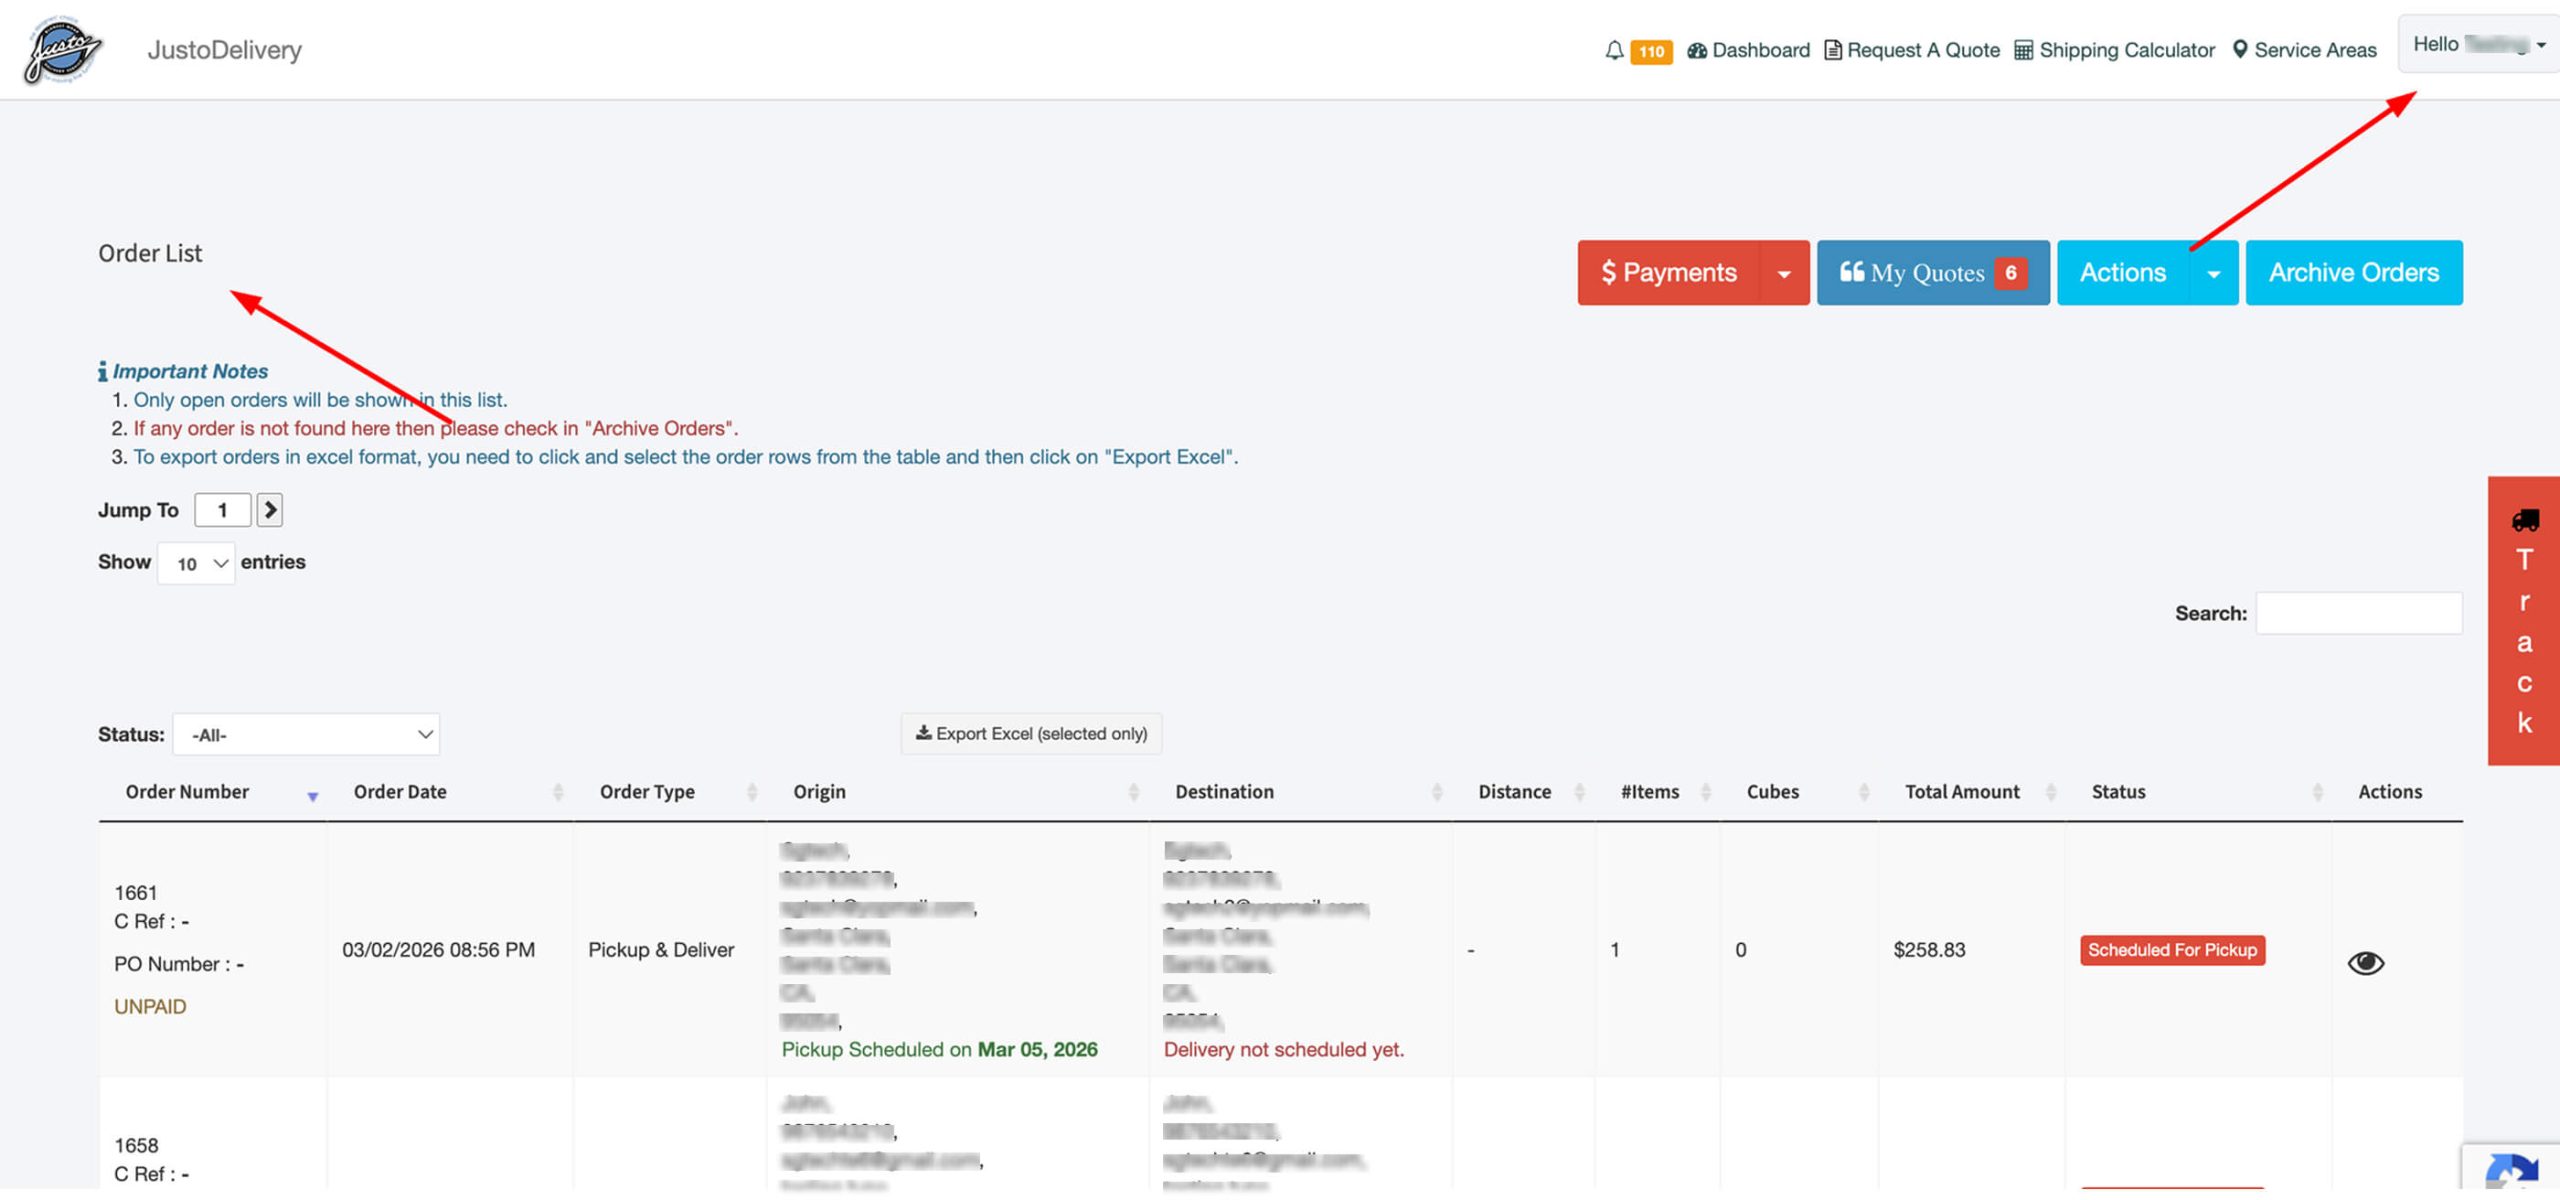The height and width of the screenshot is (1200, 2560).
Task: Change the Show entries count dropdown
Action: (197, 564)
